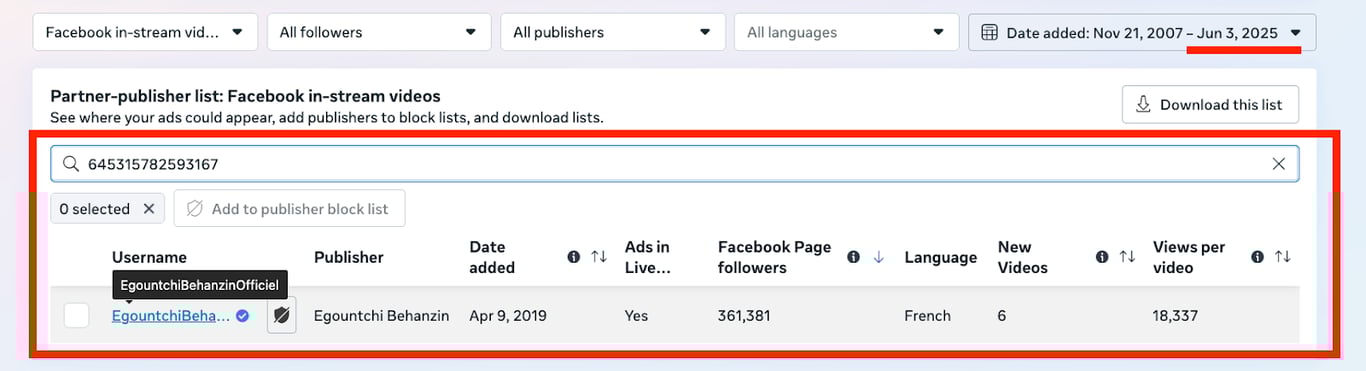
Task: Click Add to publisher block list
Action: (x=289, y=209)
